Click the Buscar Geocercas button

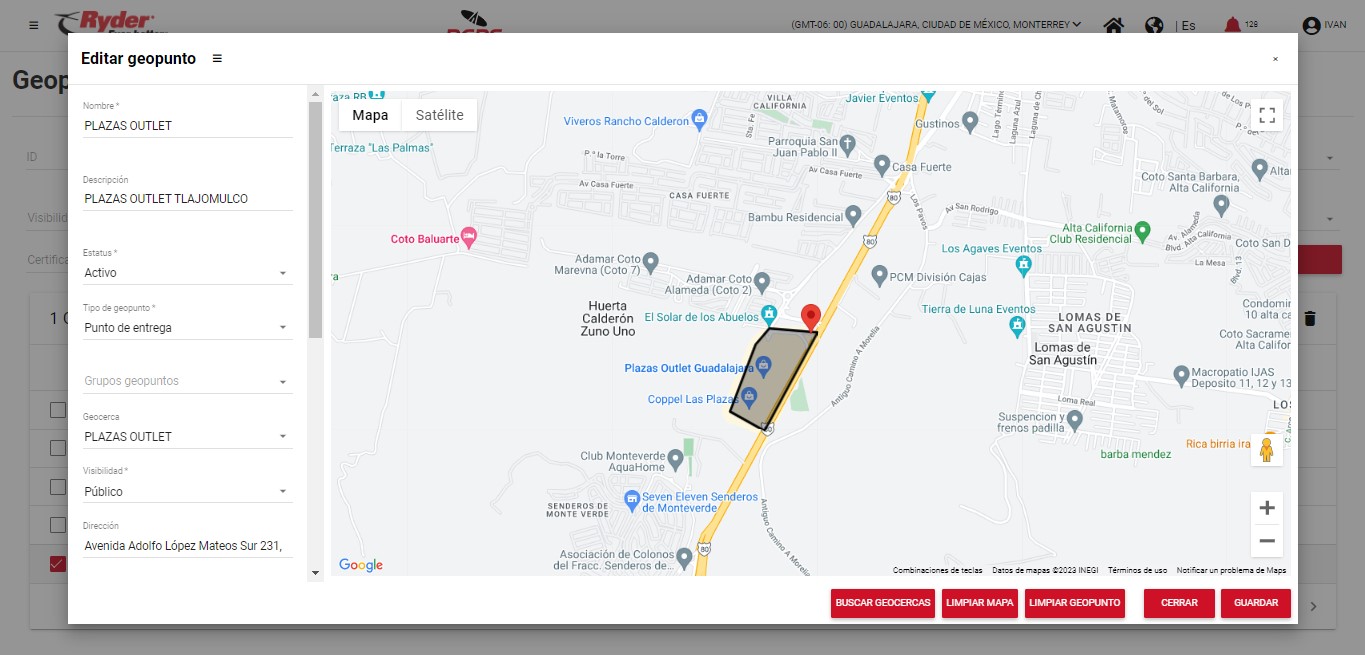click(883, 603)
